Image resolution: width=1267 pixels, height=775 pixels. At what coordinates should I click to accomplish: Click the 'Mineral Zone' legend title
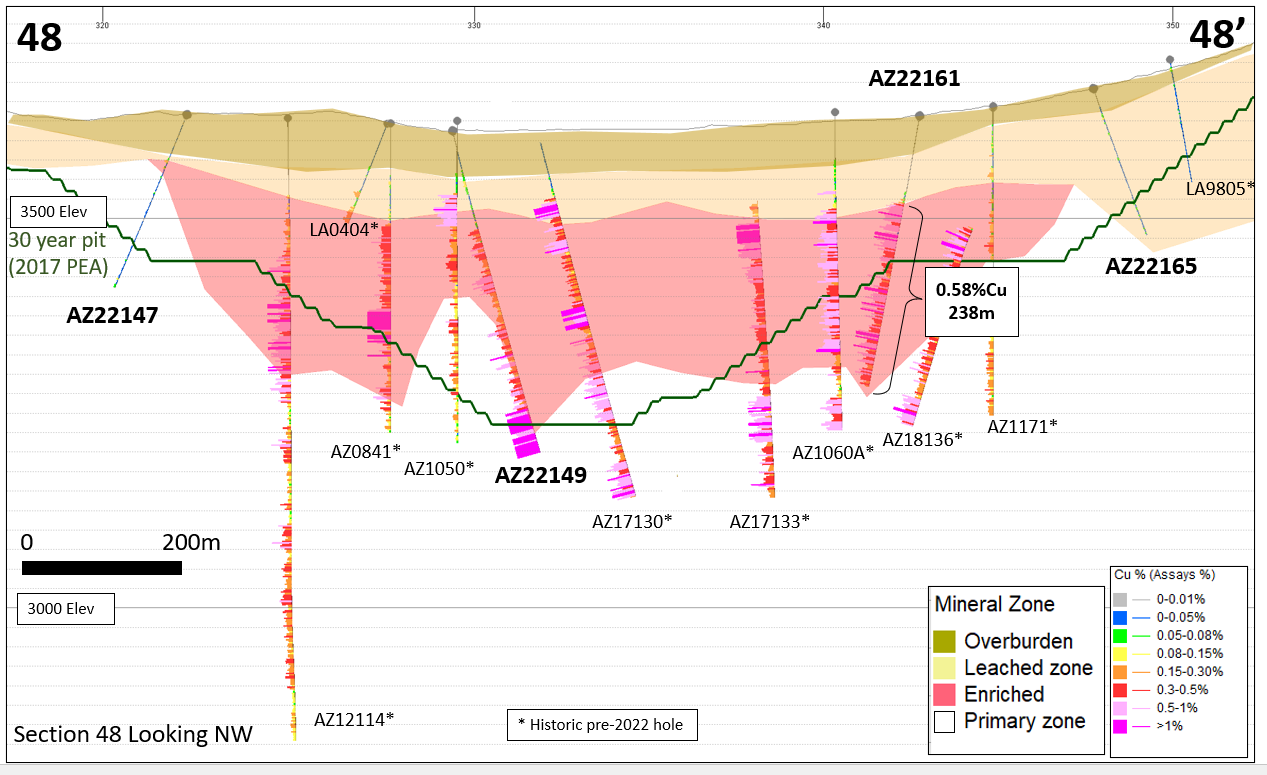(994, 604)
